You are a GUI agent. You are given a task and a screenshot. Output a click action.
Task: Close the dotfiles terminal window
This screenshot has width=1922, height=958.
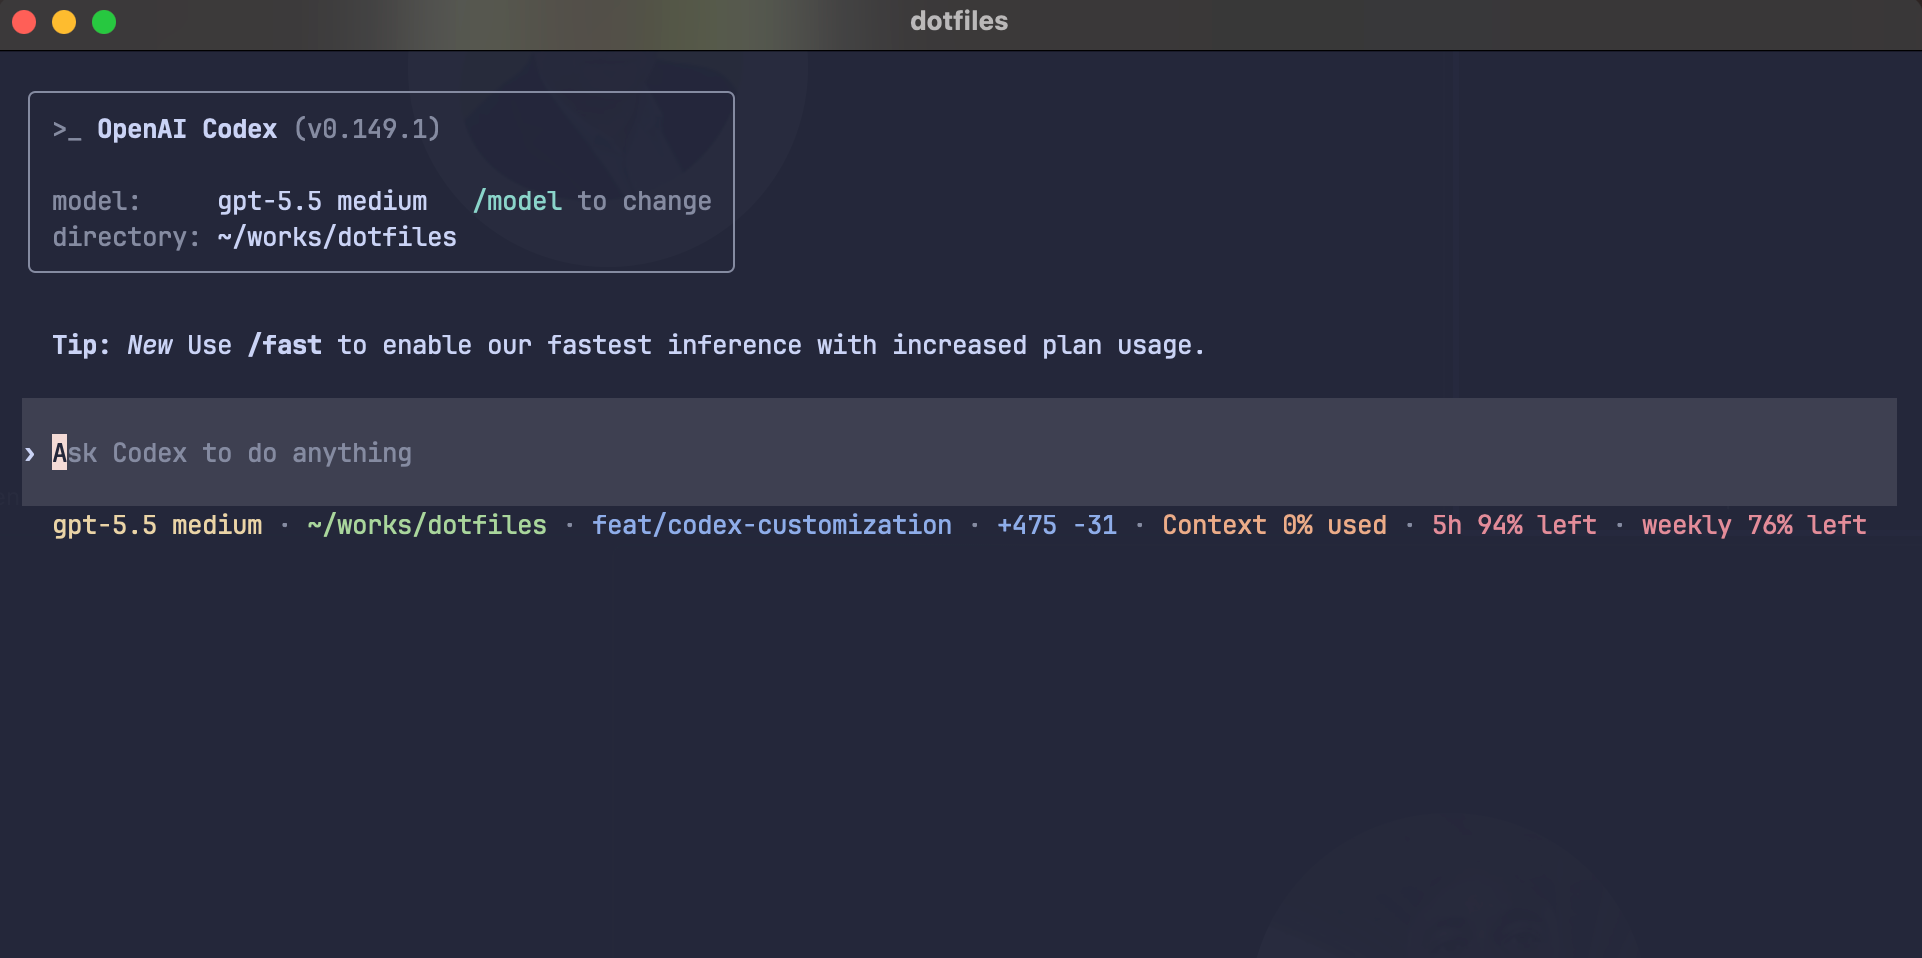(x=24, y=22)
